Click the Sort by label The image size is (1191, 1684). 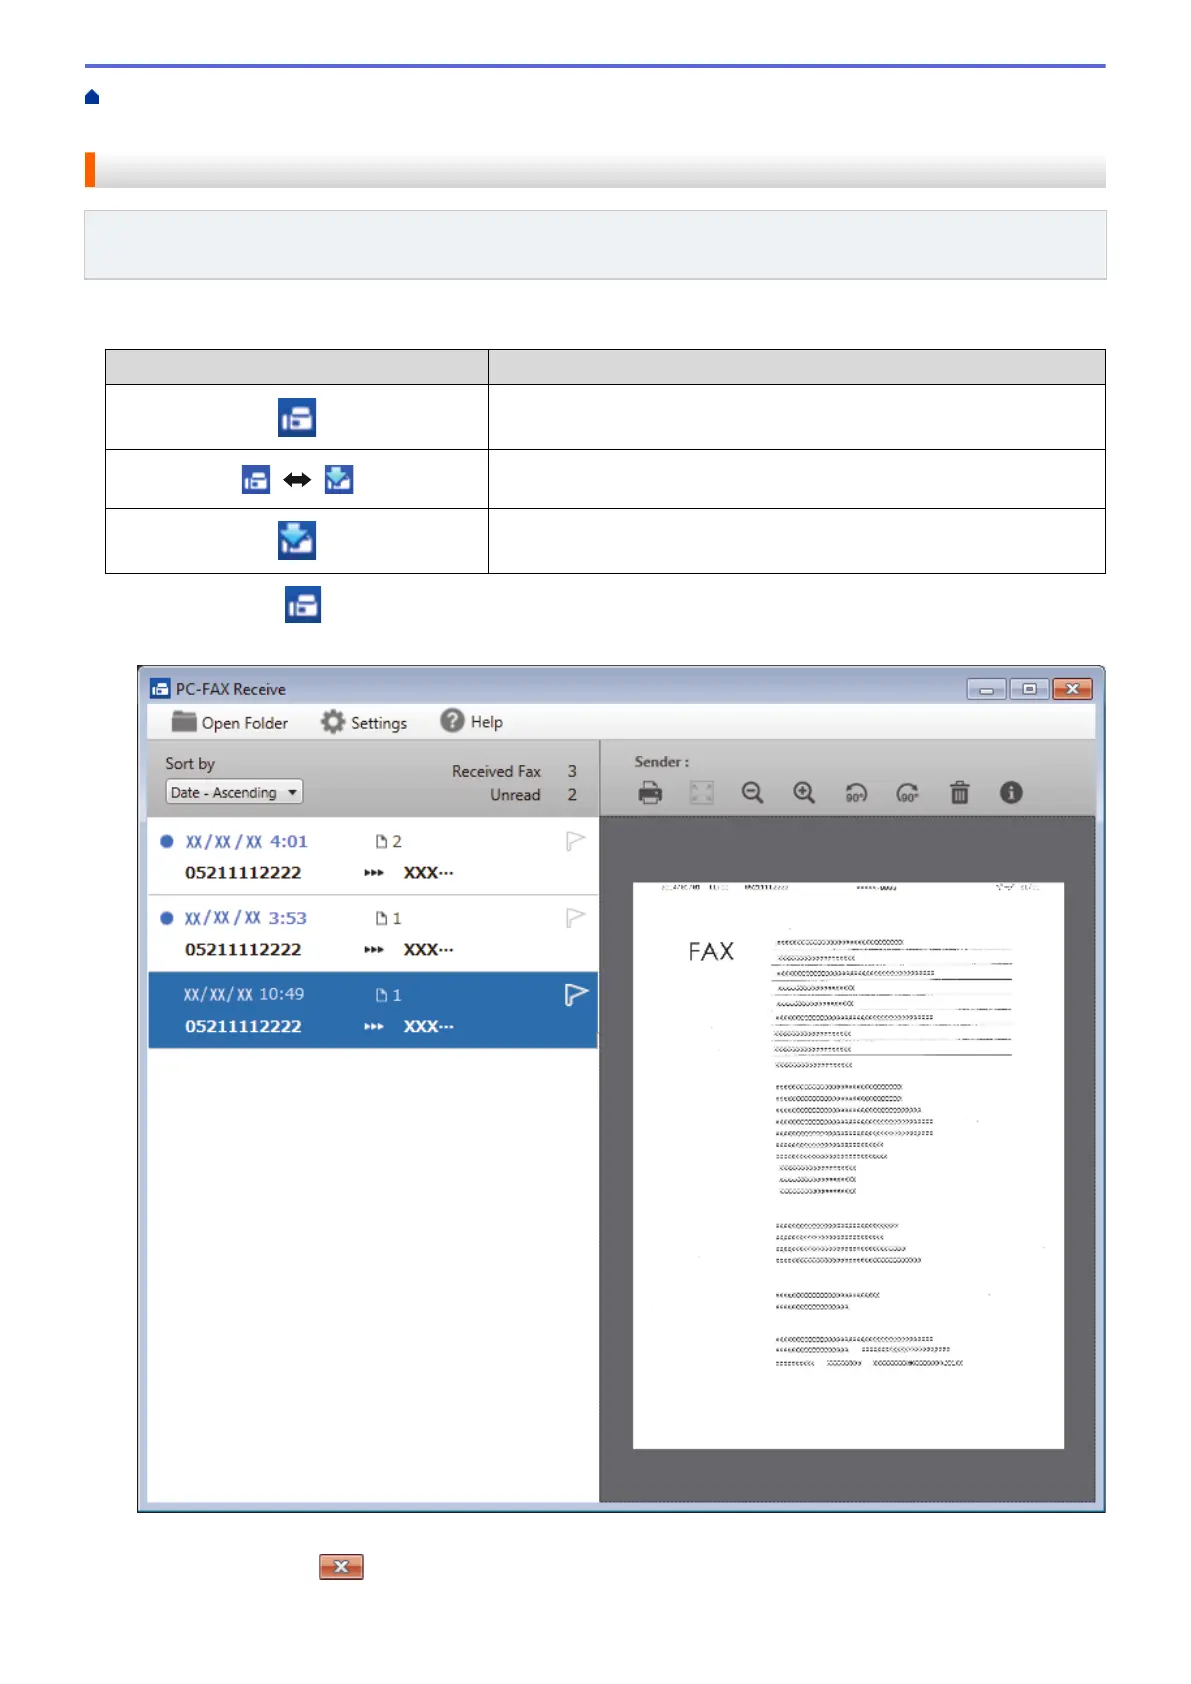tap(190, 763)
